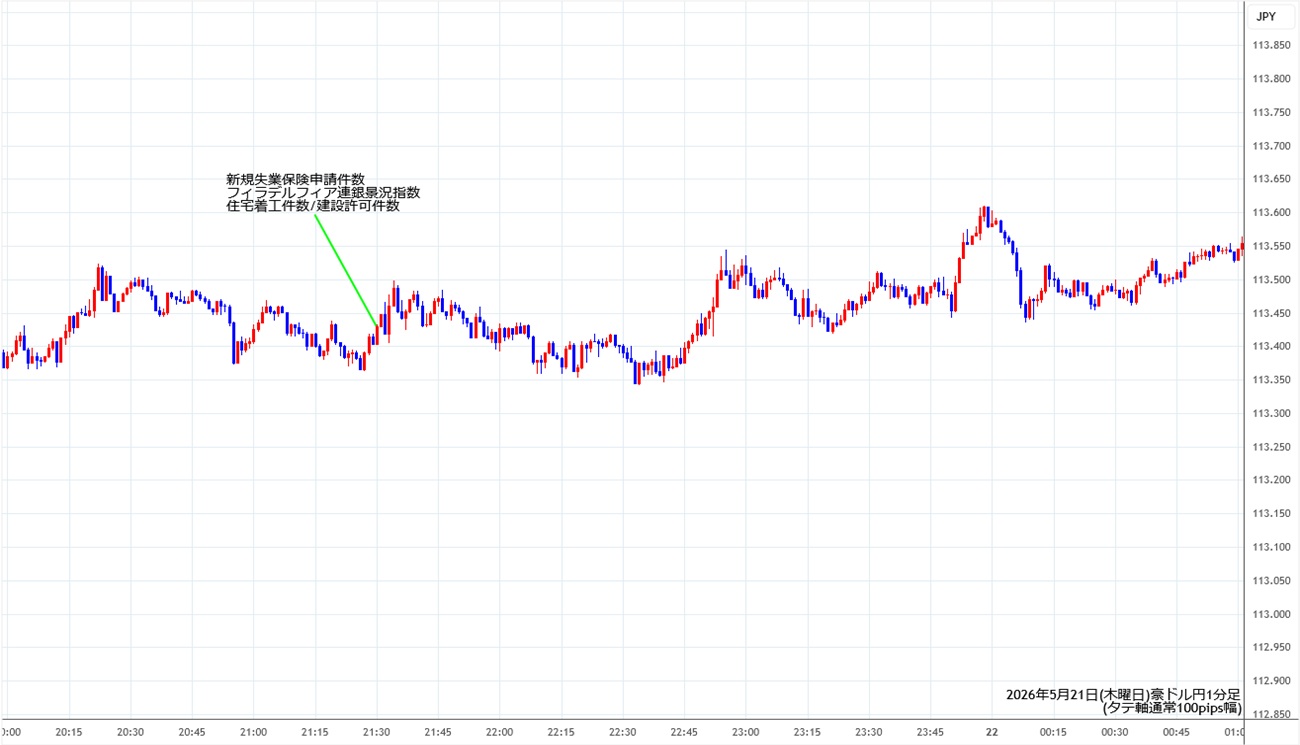Click the 23:00 time axis label
The width and height of the screenshot is (1300, 745).
745,732
